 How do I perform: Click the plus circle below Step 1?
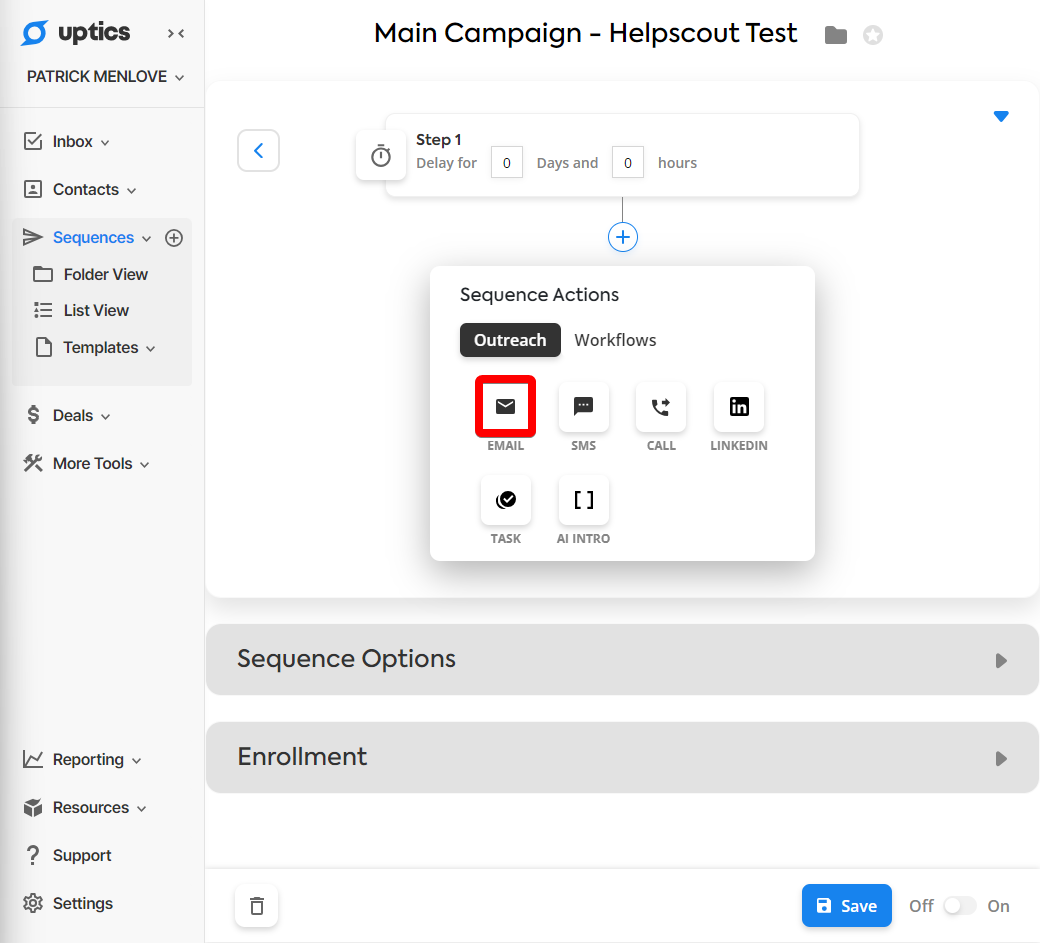pyautogui.click(x=623, y=237)
